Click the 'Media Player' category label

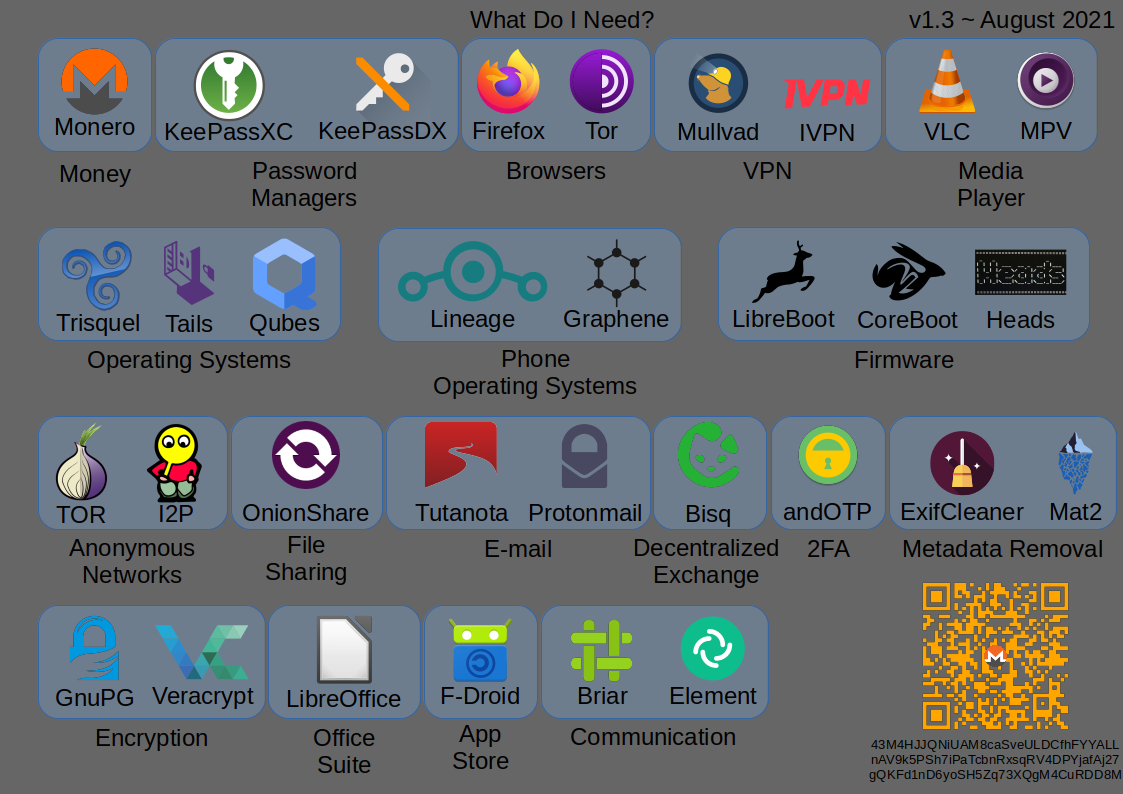pyautogui.click(x=991, y=184)
